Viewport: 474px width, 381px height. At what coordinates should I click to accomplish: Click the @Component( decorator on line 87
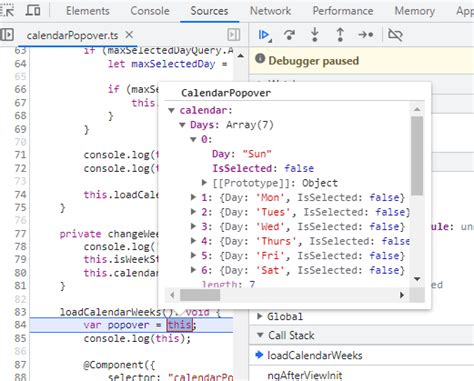[x=119, y=365]
